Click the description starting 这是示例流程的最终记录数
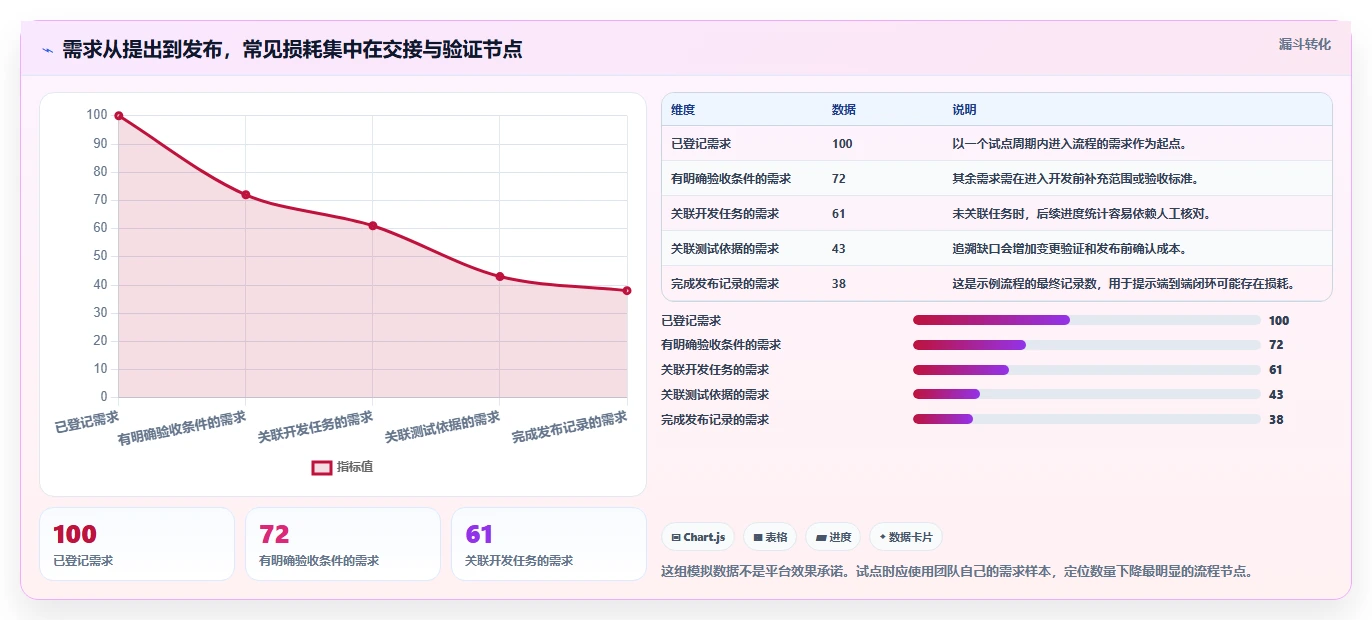The image size is (1372, 620). coord(1124,284)
